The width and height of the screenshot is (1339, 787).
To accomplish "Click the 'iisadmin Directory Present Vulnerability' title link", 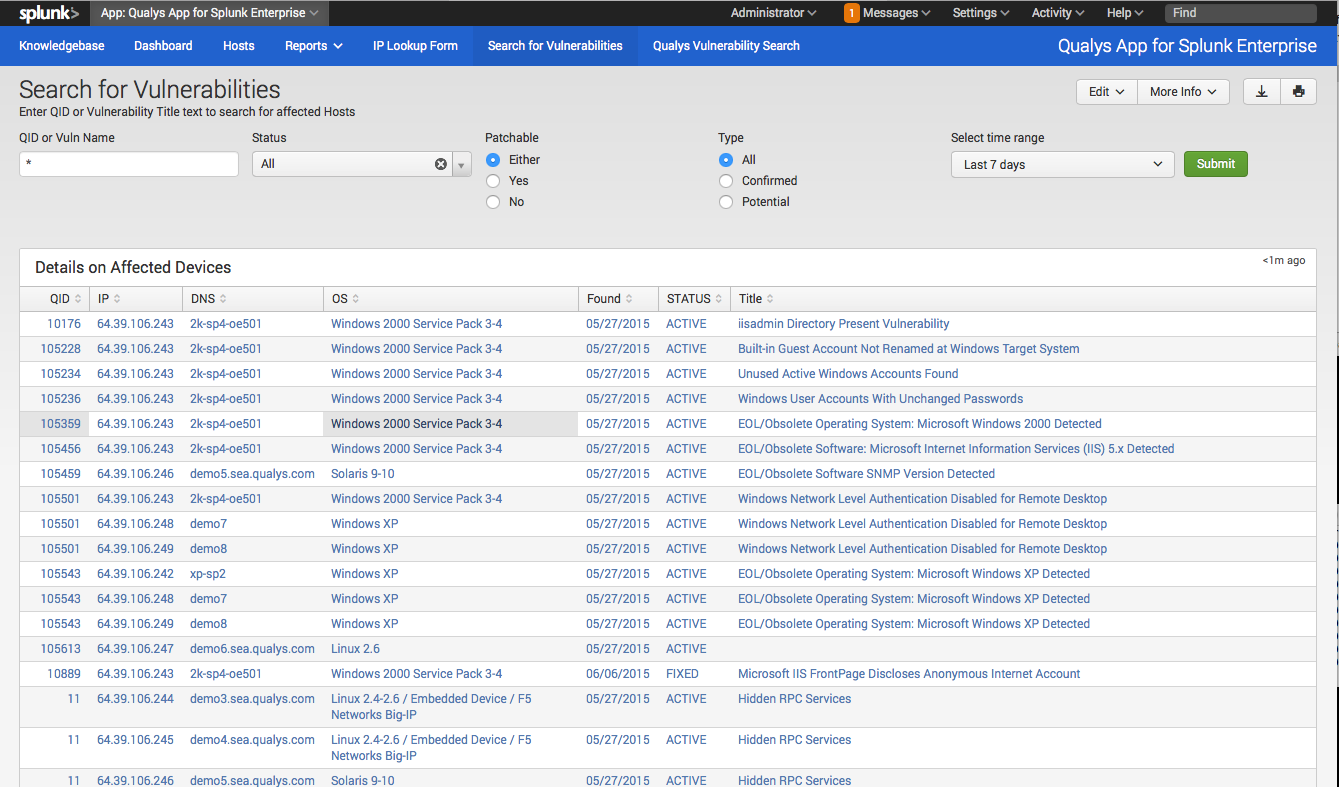I will click(x=844, y=324).
